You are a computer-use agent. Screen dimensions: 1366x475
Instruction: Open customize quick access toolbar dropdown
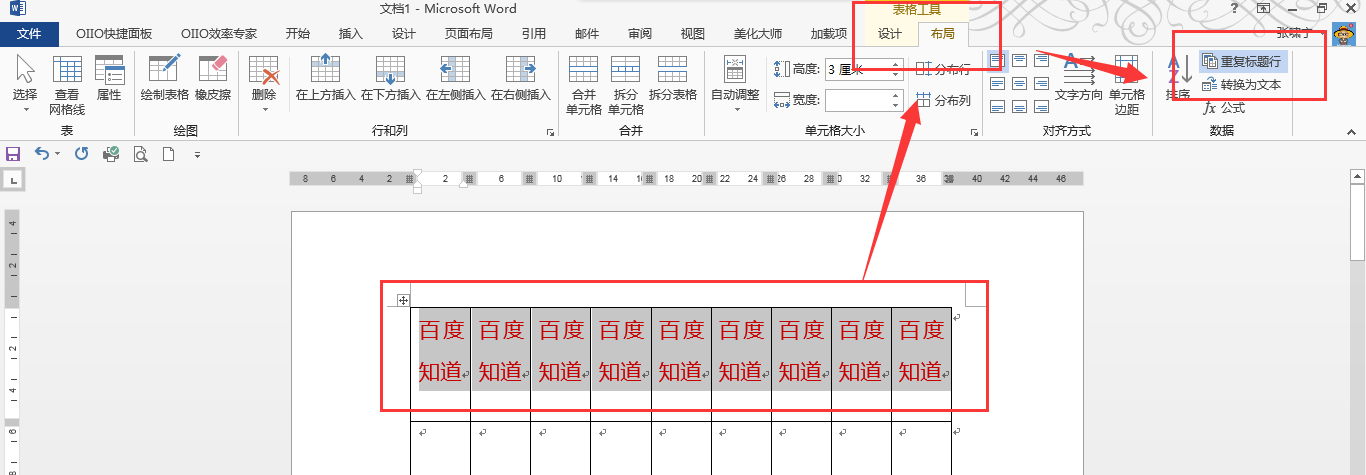[197, 155]
